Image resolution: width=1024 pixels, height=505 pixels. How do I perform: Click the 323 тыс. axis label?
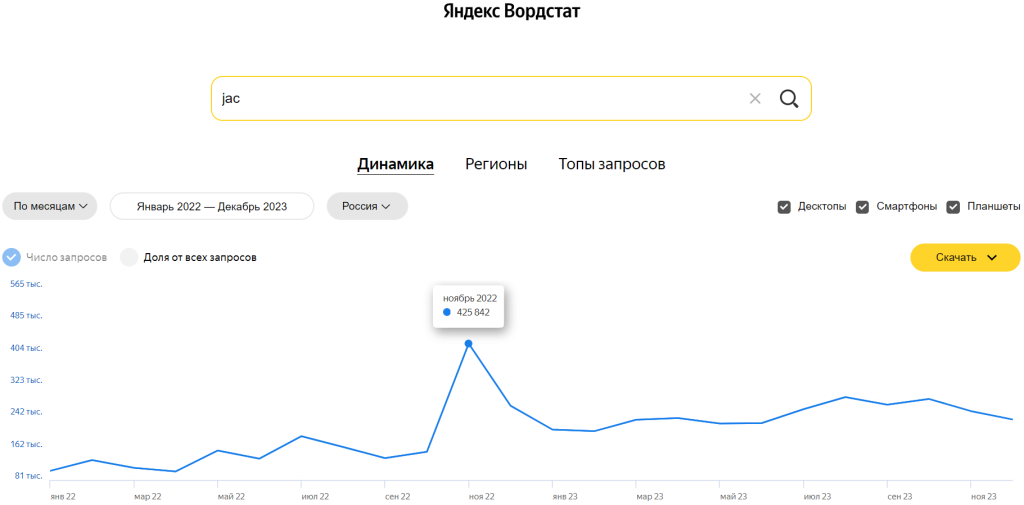click(x=26, y=380)
